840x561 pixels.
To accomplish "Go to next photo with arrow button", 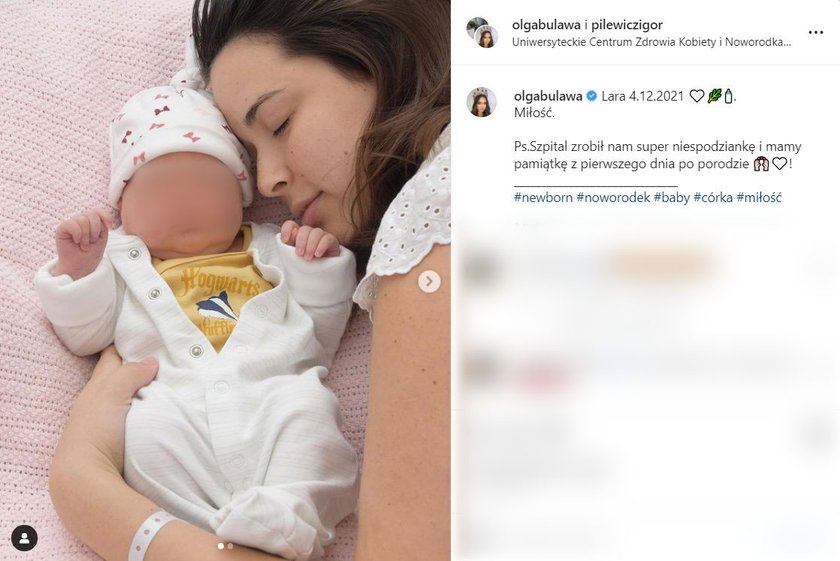I will (429, 281).
